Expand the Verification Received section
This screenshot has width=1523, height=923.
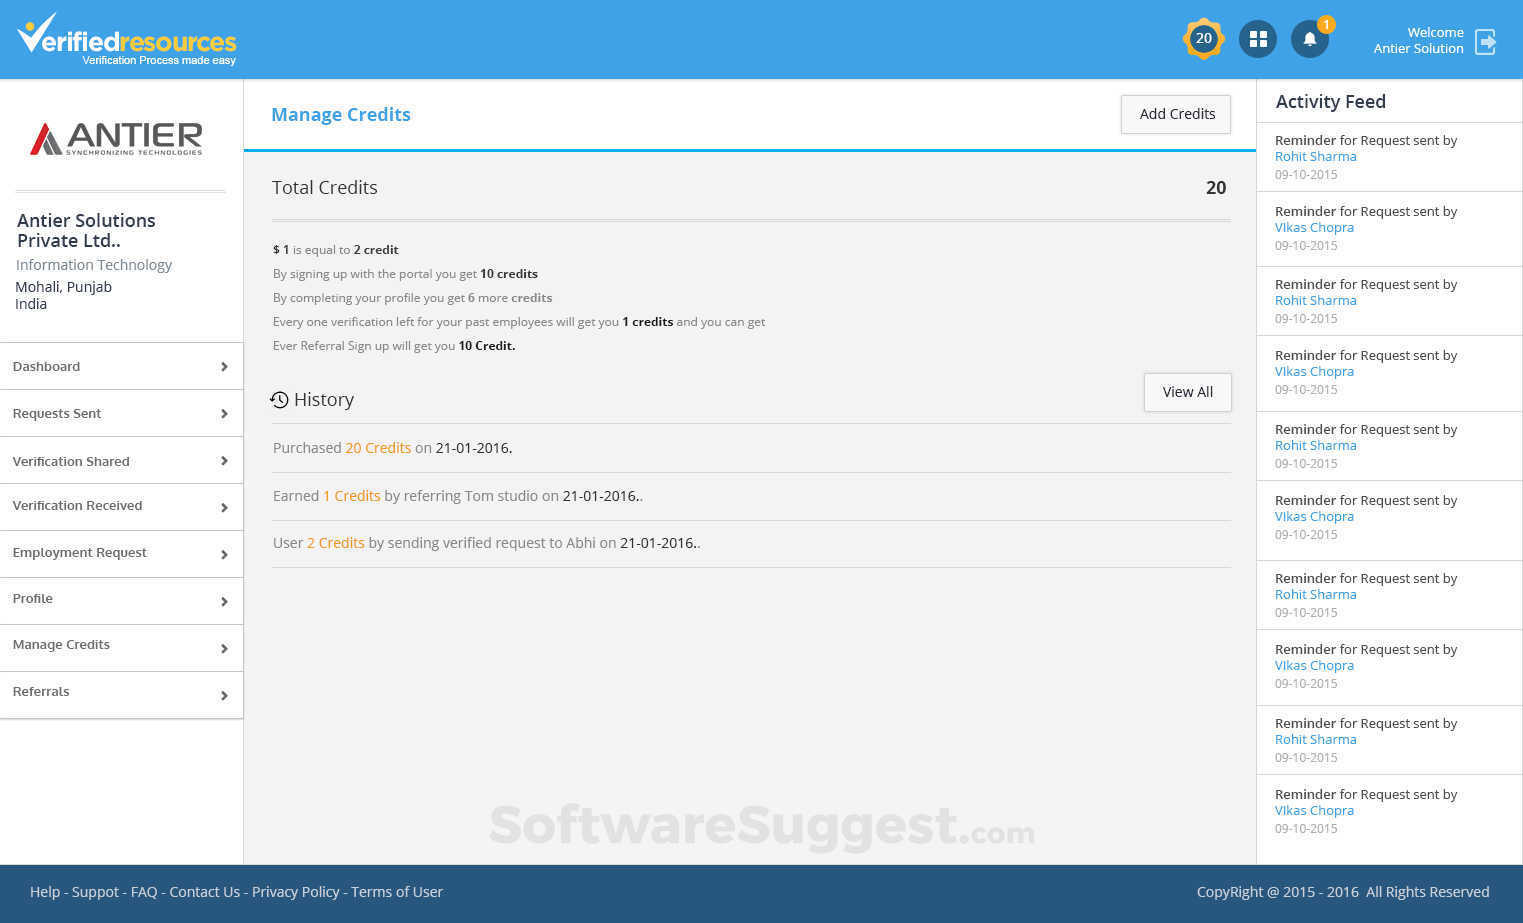(x=77, y=506)
